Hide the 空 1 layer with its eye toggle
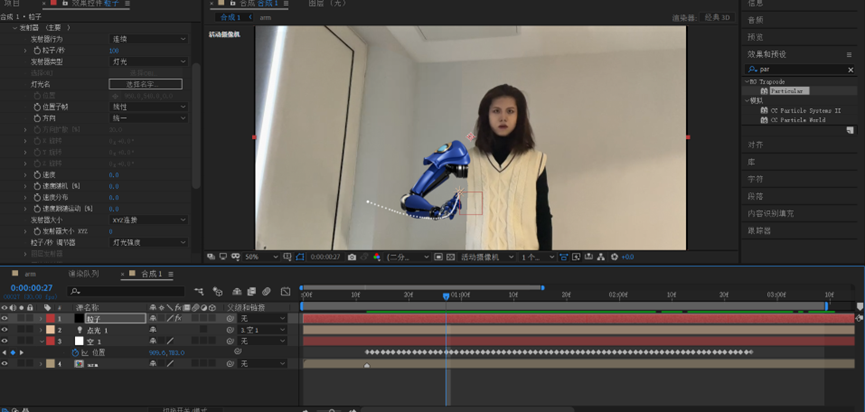The image size is (865, 412). (x=4, y=341)
